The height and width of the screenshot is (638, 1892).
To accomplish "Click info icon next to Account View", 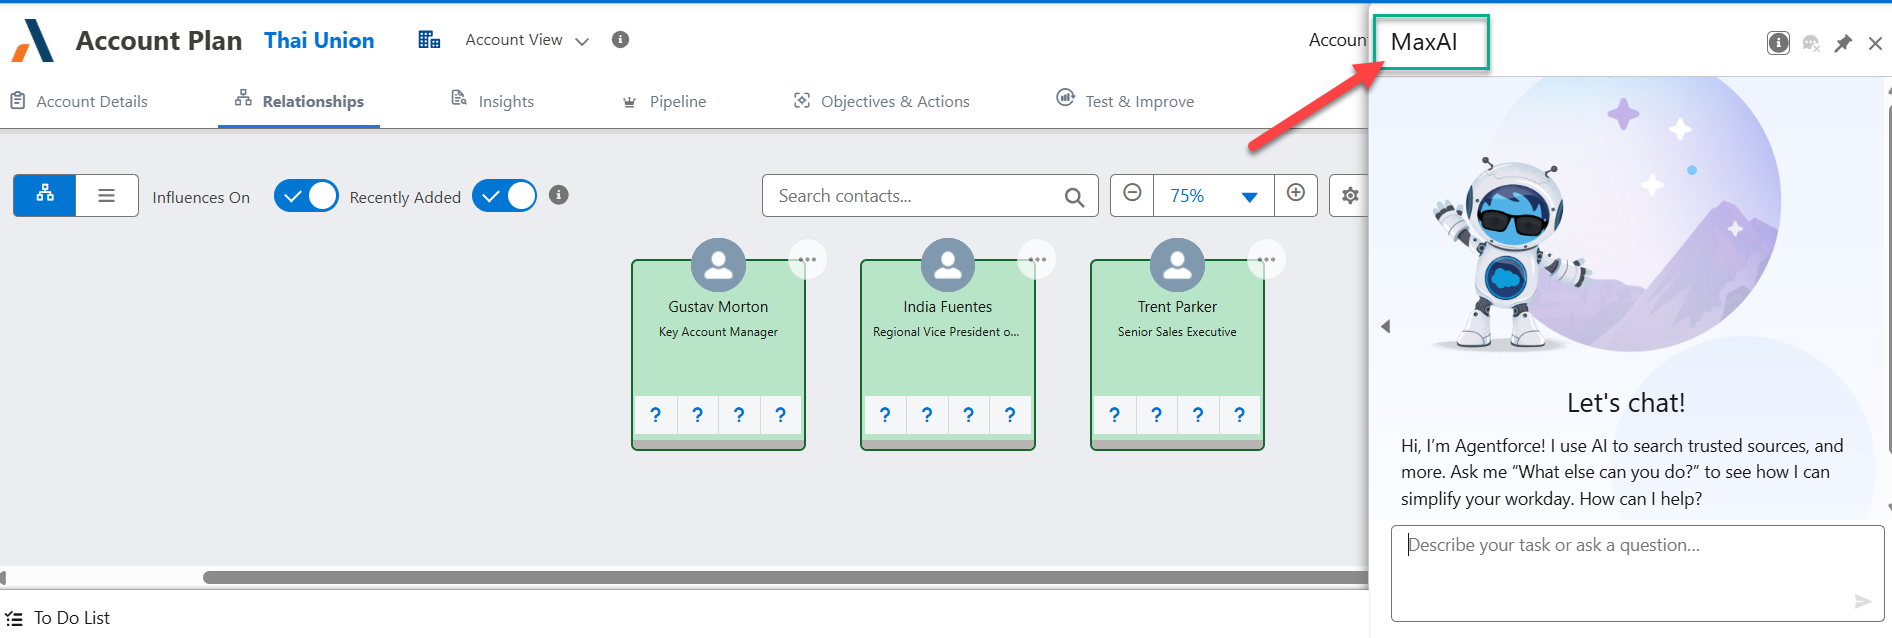I will (620, 40).
